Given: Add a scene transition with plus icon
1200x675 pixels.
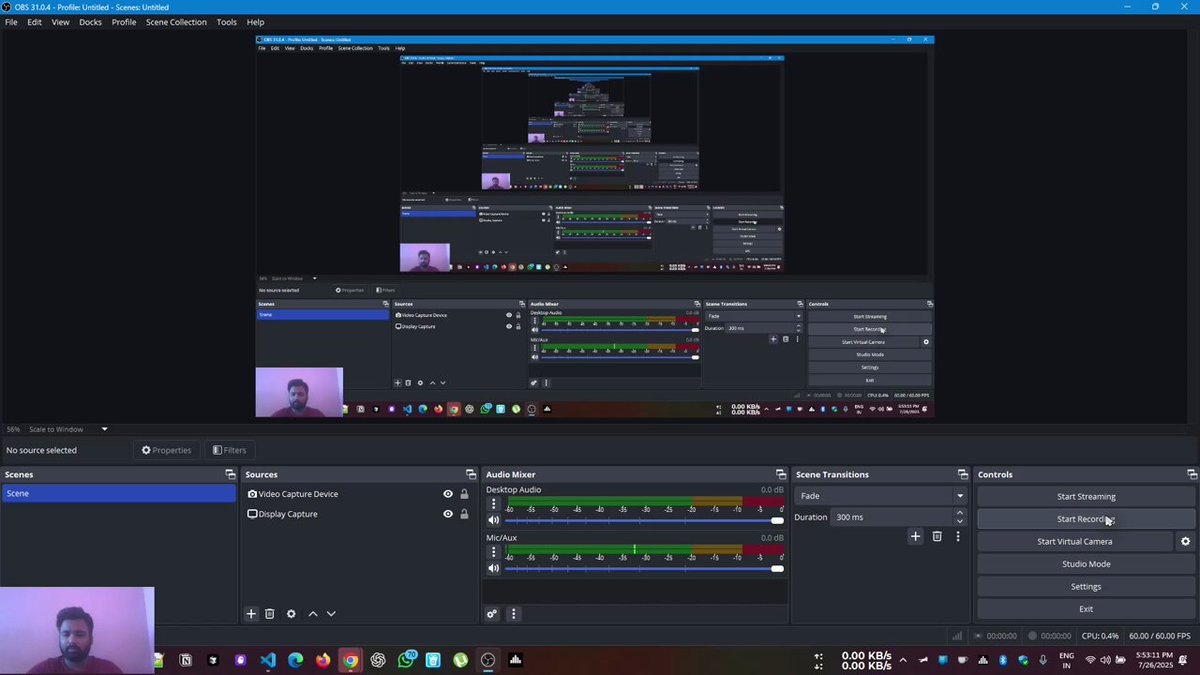Looking at the screenshot, I should (915, 537).
